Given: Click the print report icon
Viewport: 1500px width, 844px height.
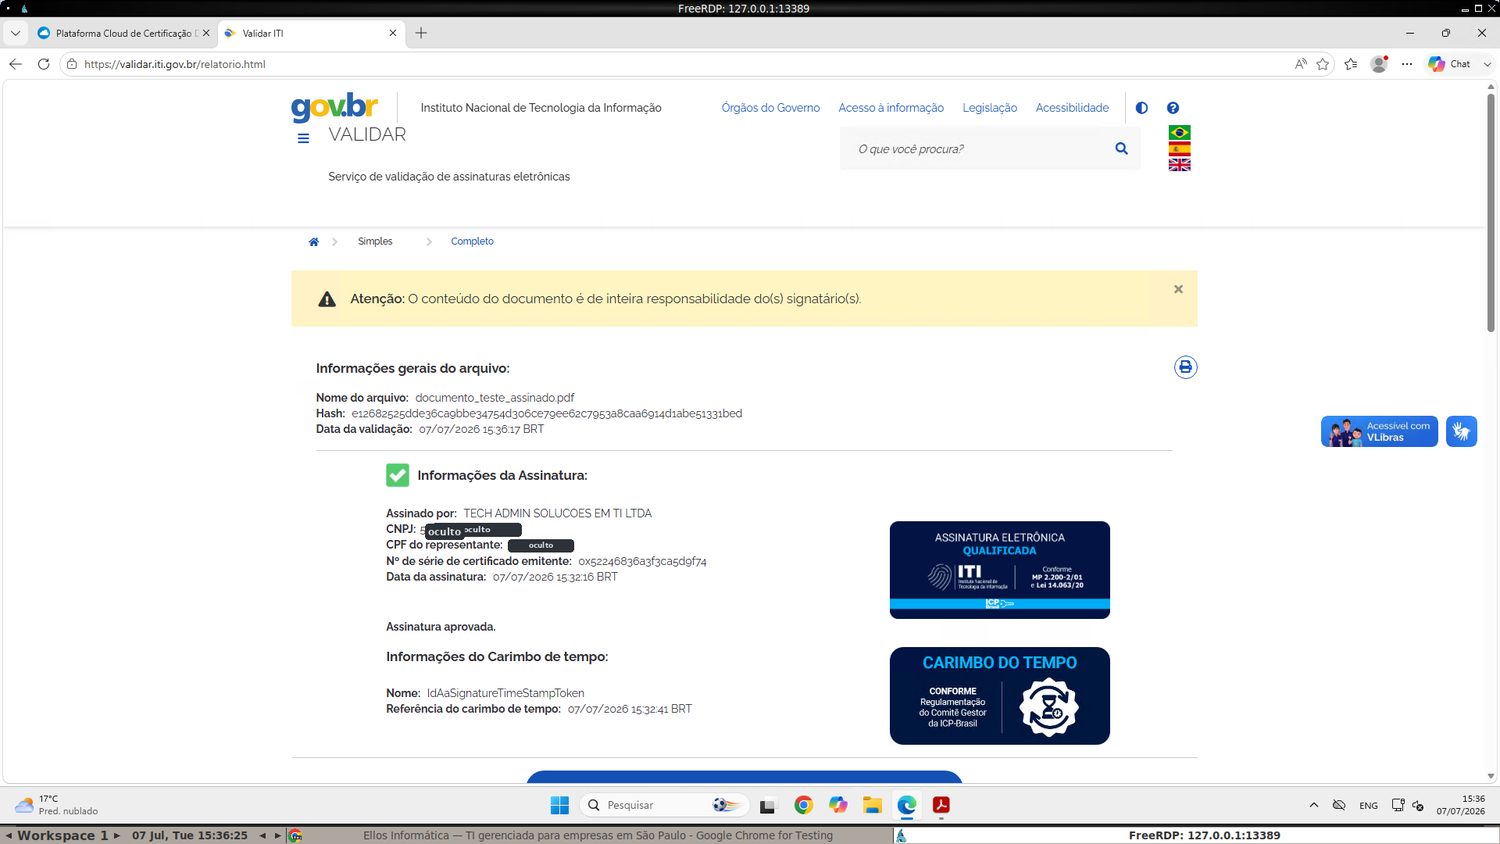Looking at the screenshot, I should click(1185, 367).
